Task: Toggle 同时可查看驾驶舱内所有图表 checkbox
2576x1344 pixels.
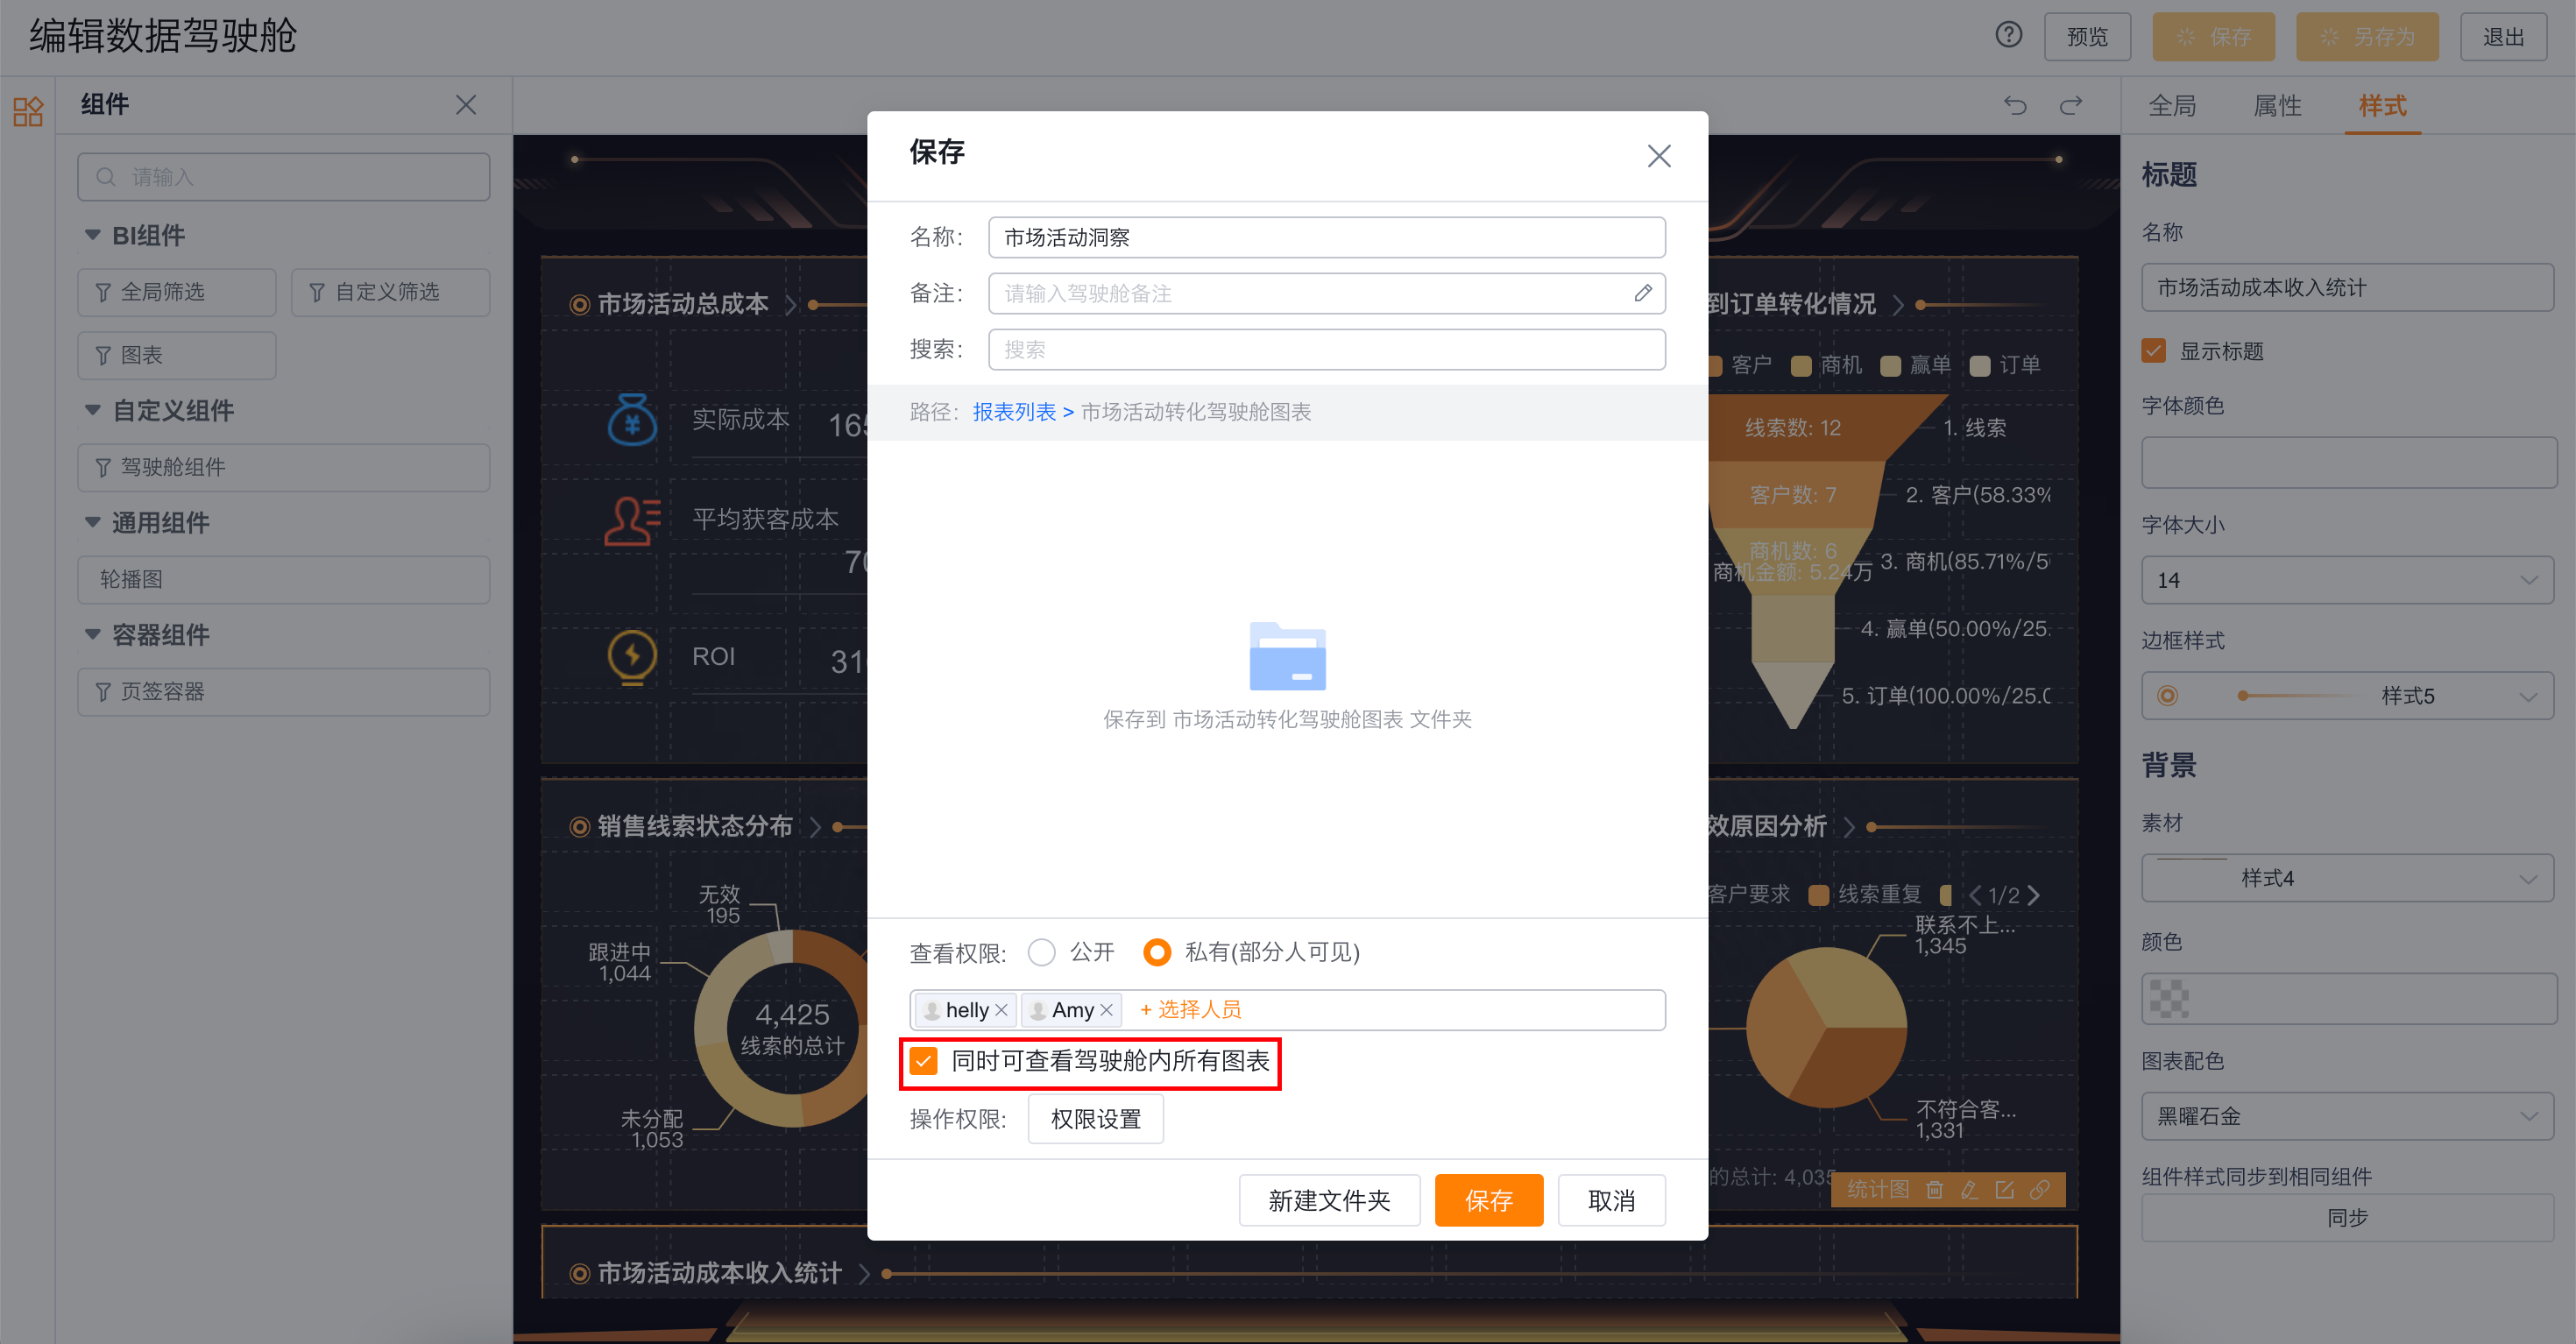Action: pos(924,1061)
